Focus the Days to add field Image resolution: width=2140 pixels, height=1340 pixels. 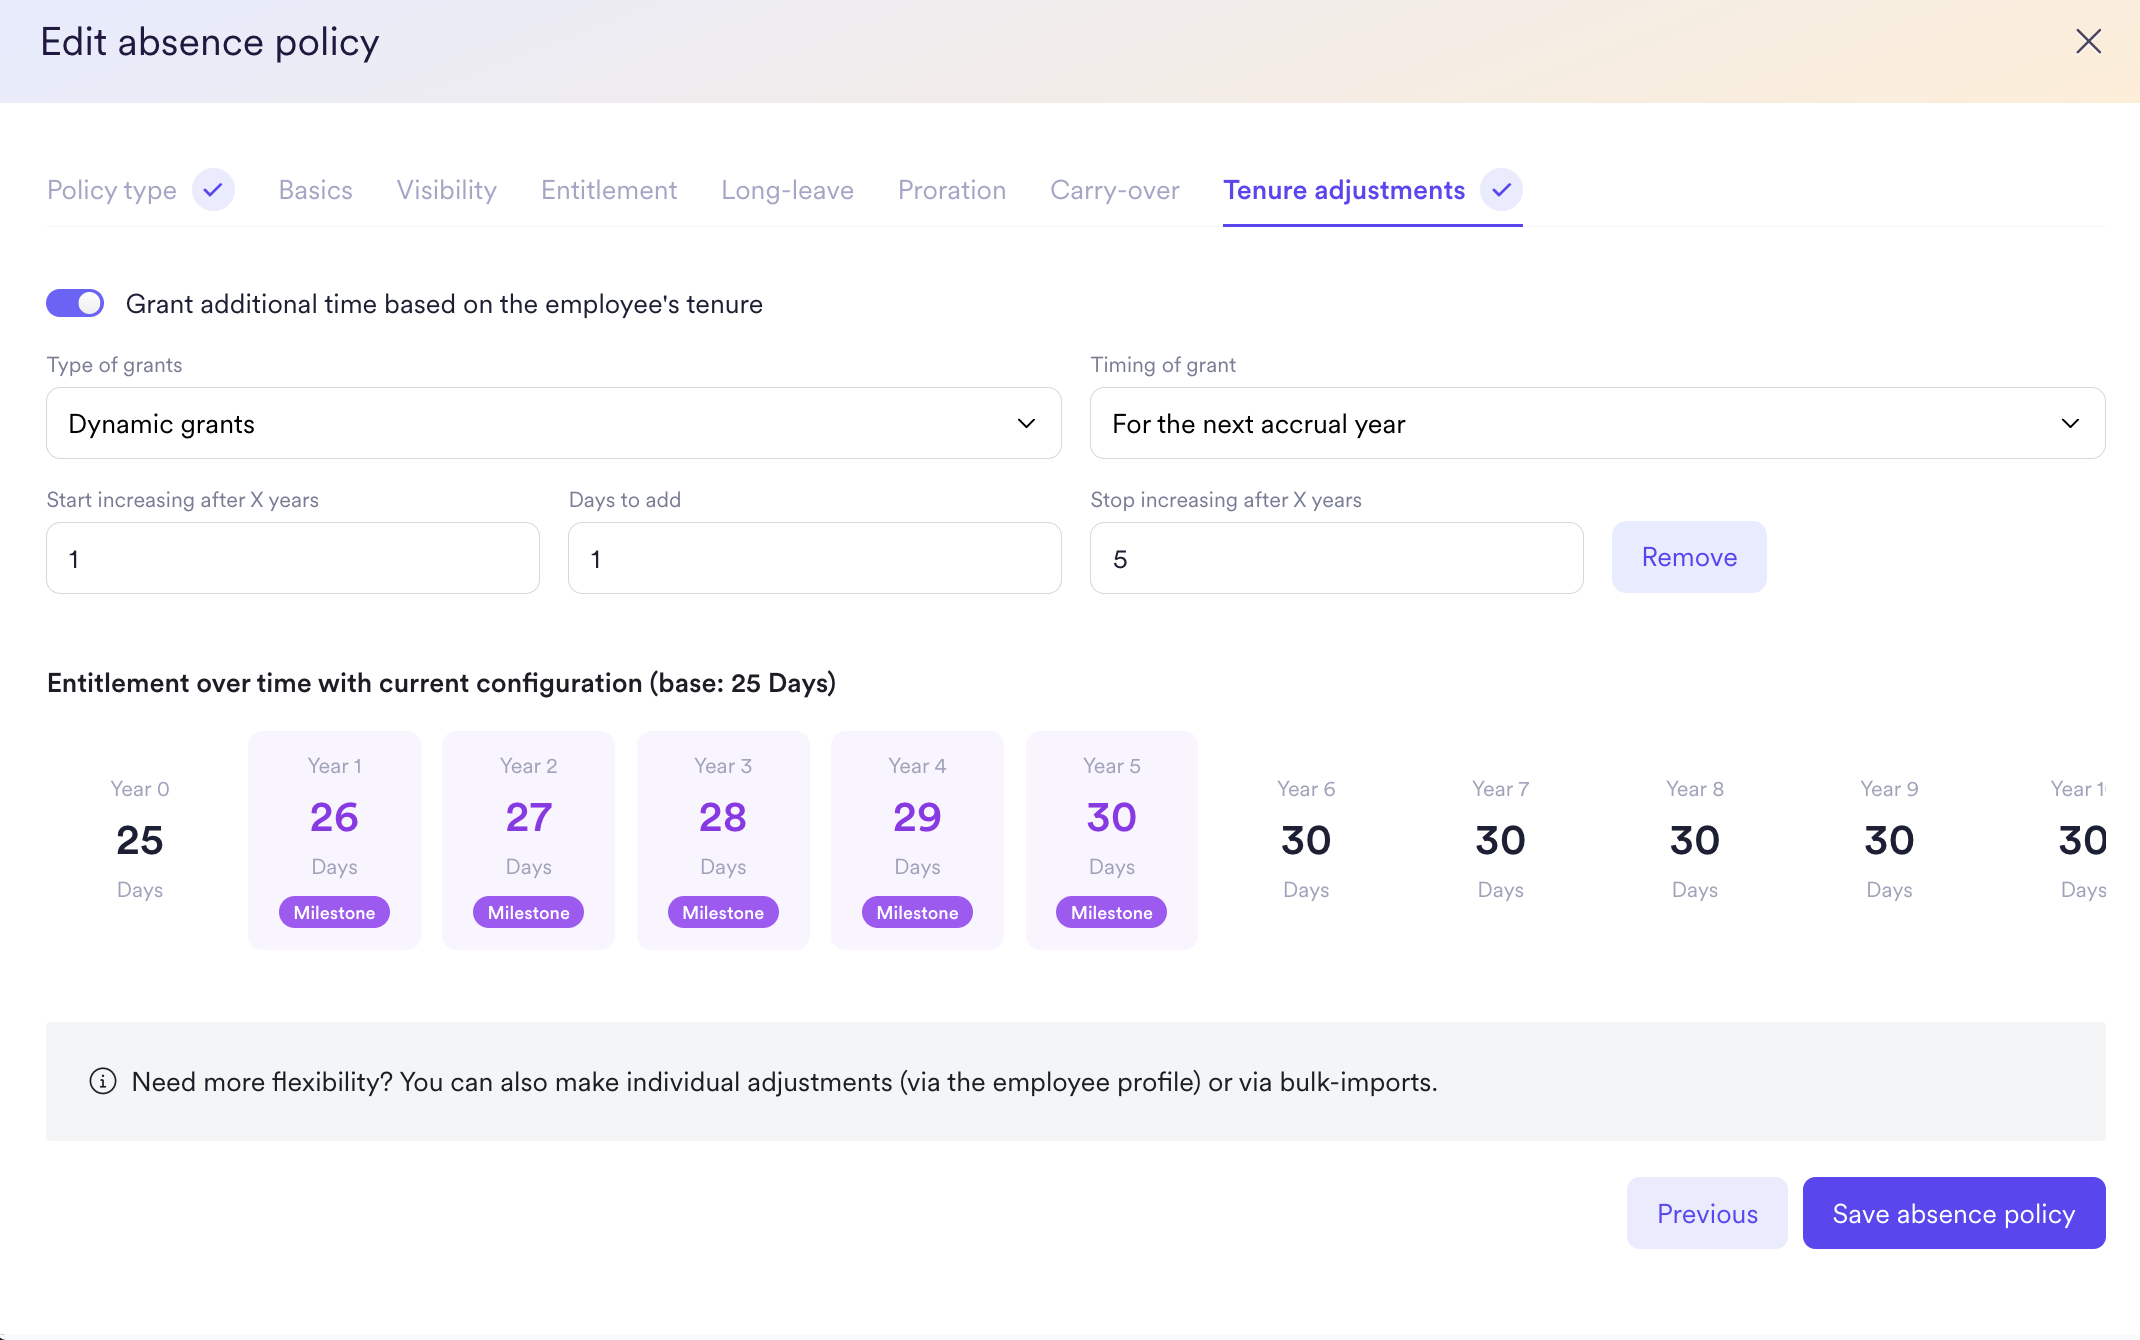click(814, 558)
